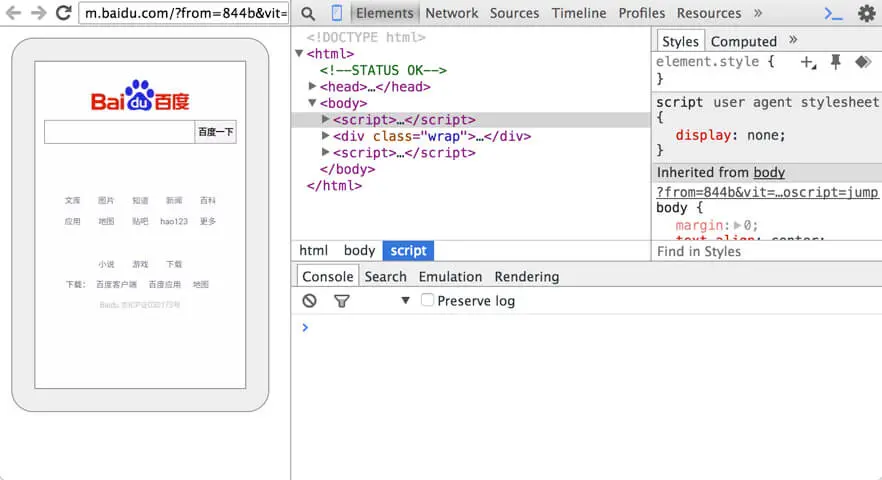The width and height of the screenshot is (882, 480).
Task: Open the ?from=844b stylesheet source link
Action: 767,192
